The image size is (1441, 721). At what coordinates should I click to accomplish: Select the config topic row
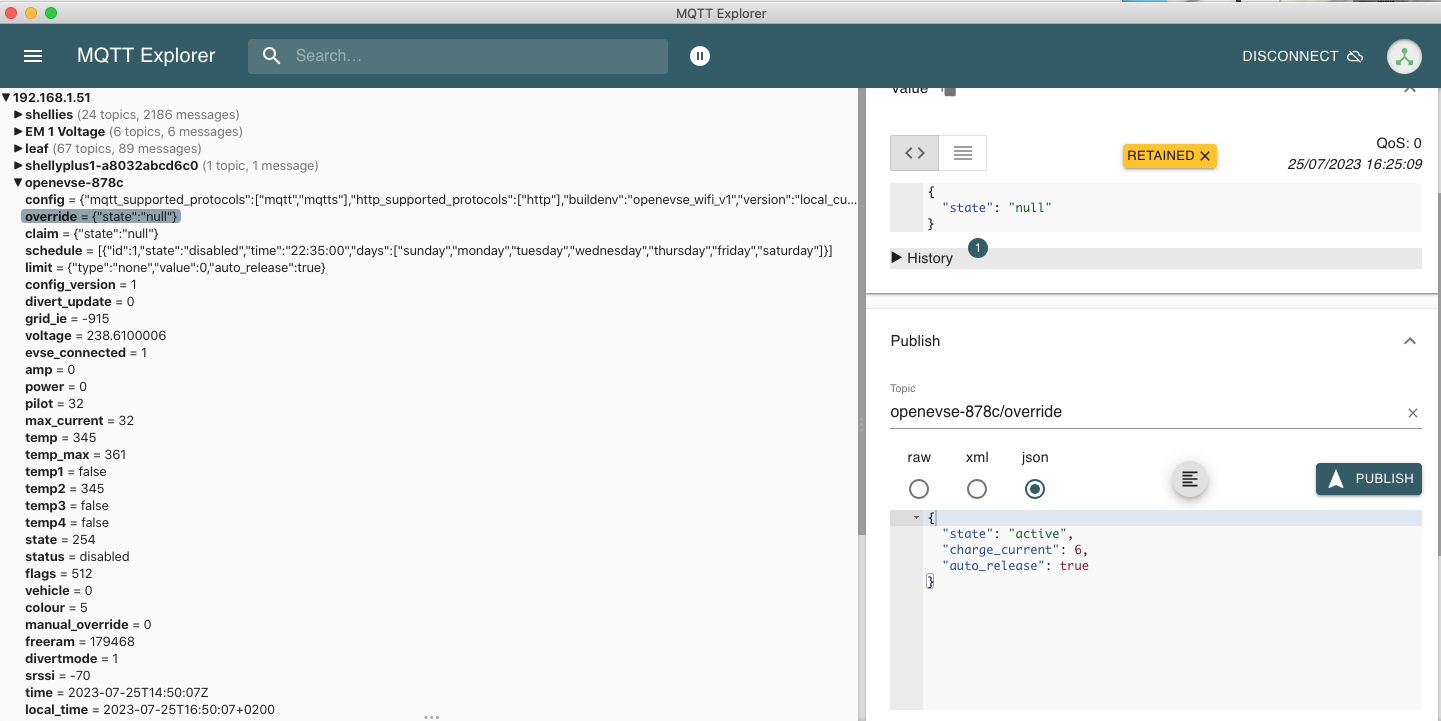(x=440, y=200)
